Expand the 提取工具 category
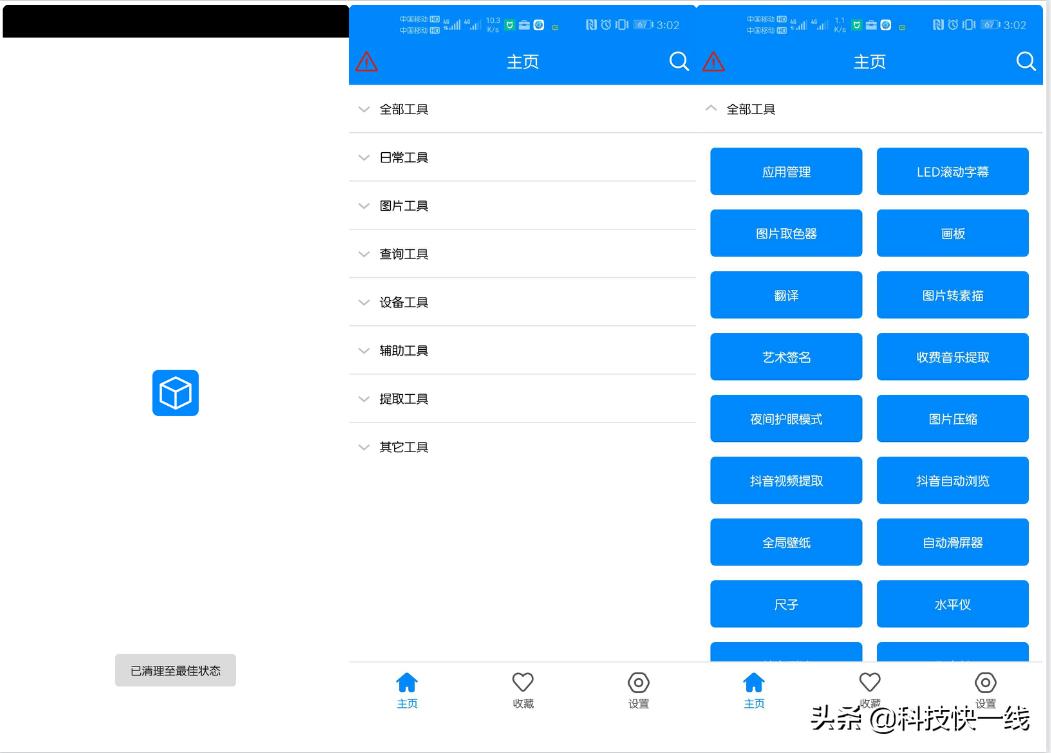This screenshot has width=1051, height=753. pyautogui.click(x=404, y=399)
